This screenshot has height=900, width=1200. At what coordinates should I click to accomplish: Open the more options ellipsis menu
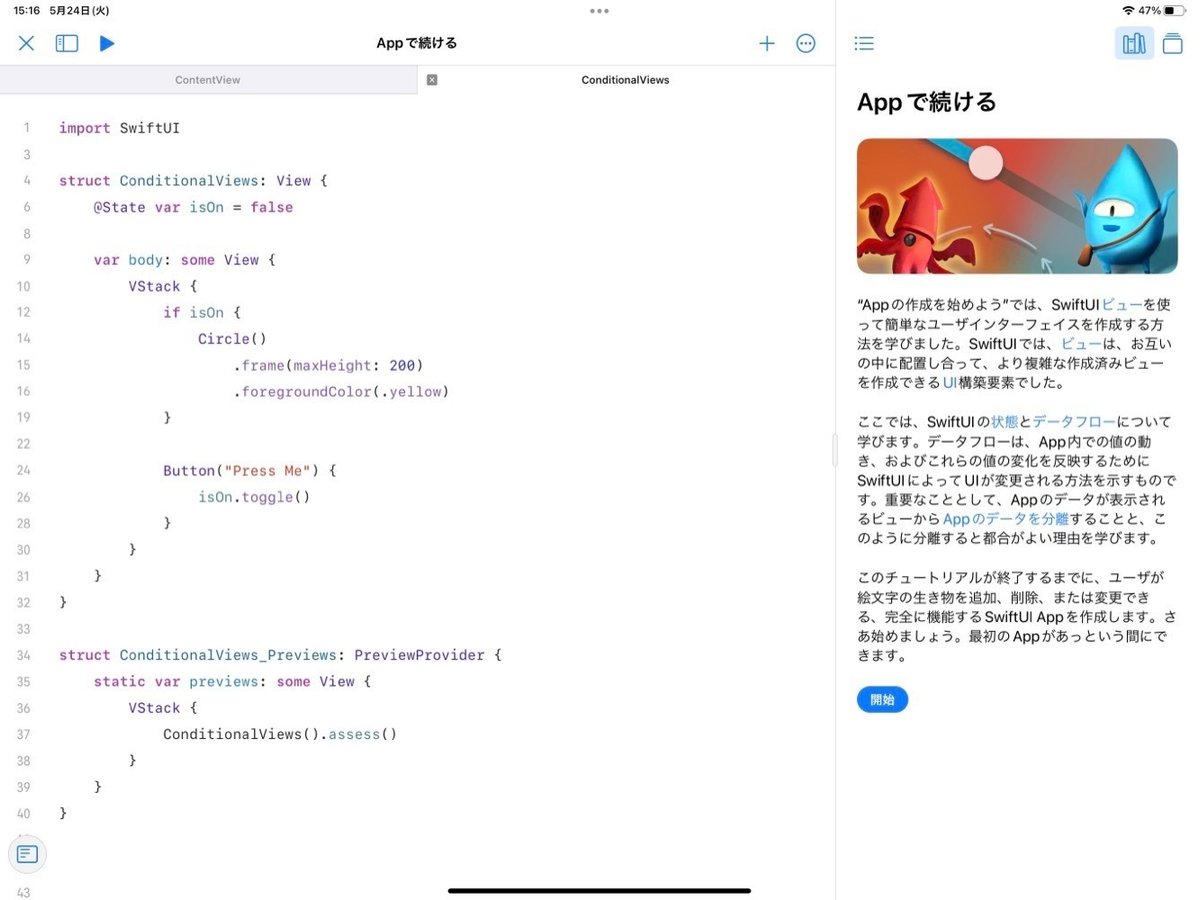point(806,43)
